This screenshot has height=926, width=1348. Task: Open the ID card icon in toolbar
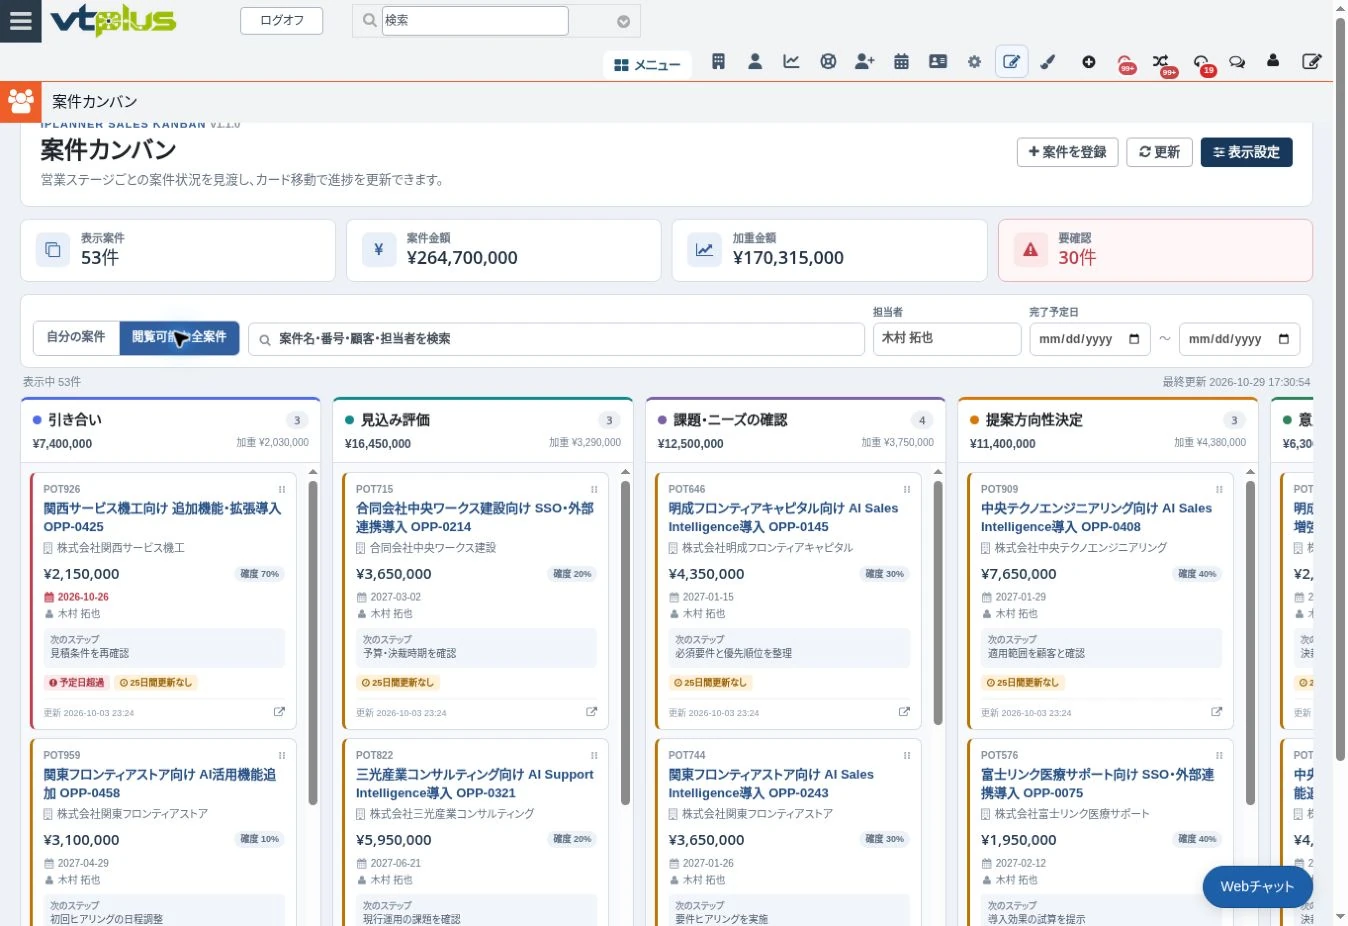pyautogui.click(x=938, y=62)
